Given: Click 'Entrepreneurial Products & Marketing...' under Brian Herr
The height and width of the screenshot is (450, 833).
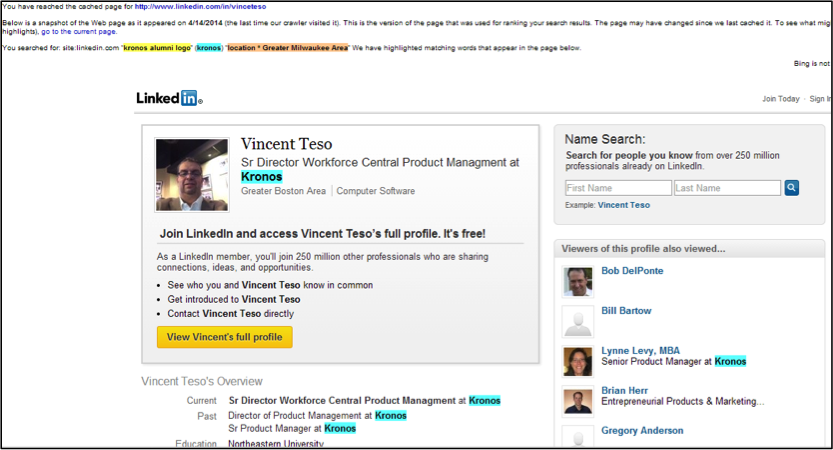Looking at the screenshot, I should pyautogui.click(x=683, y=401).
